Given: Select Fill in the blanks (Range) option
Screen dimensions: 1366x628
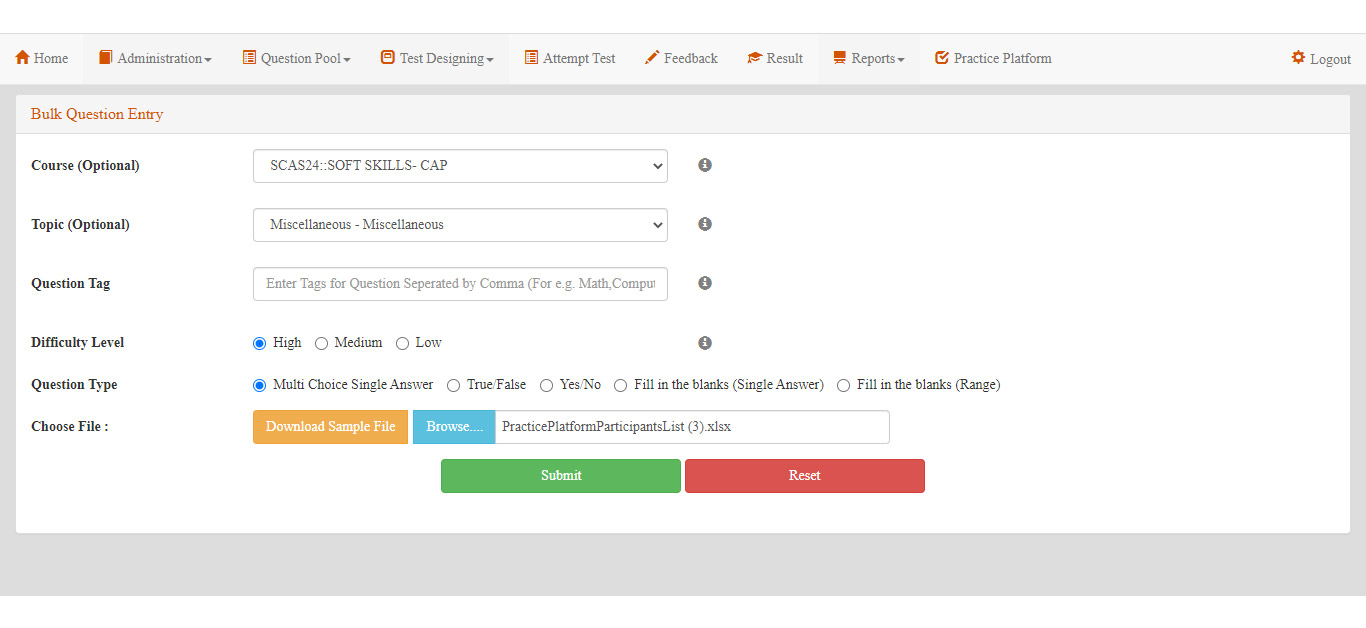Looking at the screenshot, I should tap(844, 385).
